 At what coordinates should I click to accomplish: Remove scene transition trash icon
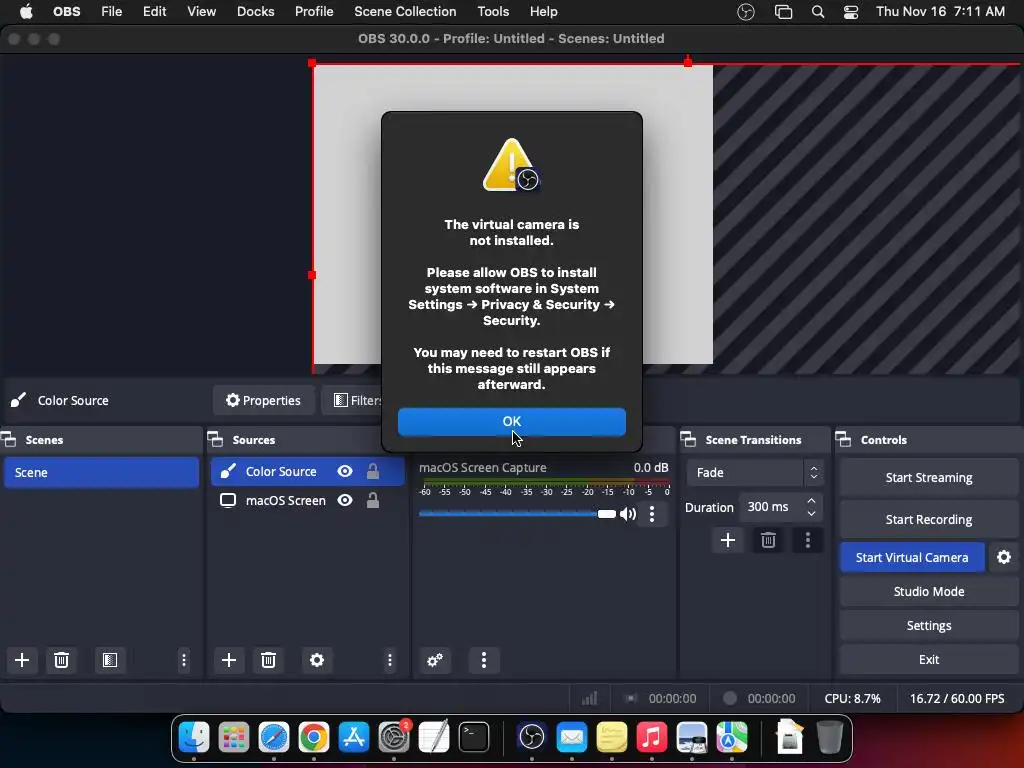click(768, 540)
